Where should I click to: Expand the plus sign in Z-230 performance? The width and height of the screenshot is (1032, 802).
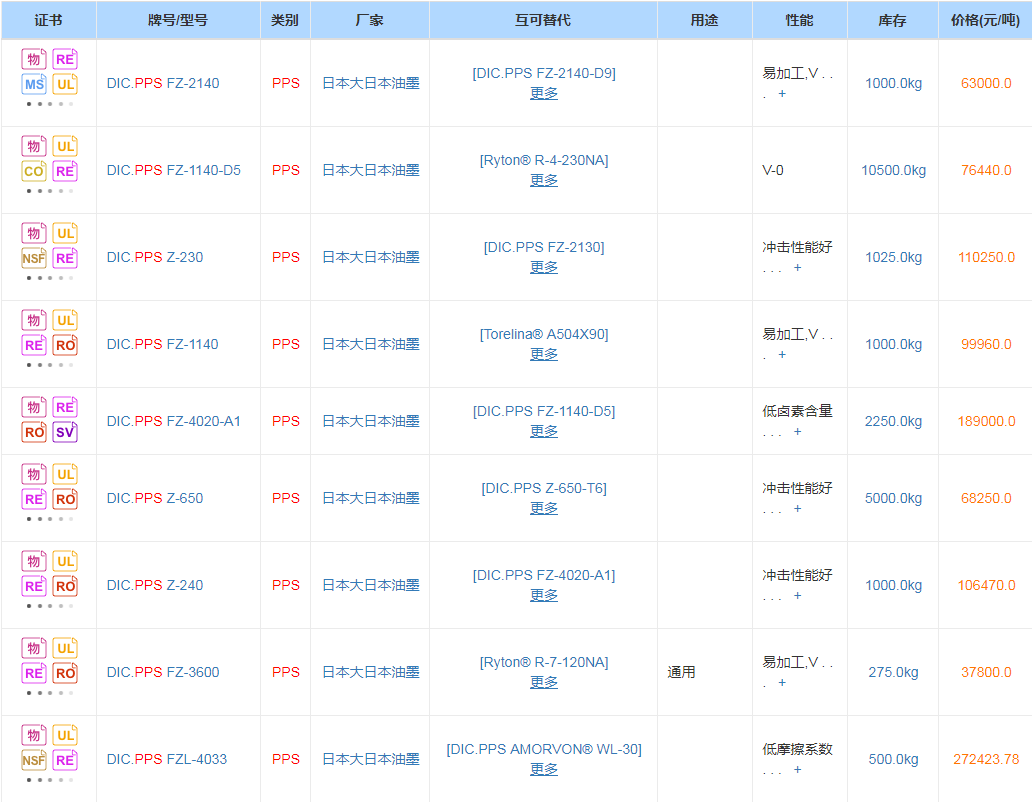pyautogui.click(x=797, y=268)
